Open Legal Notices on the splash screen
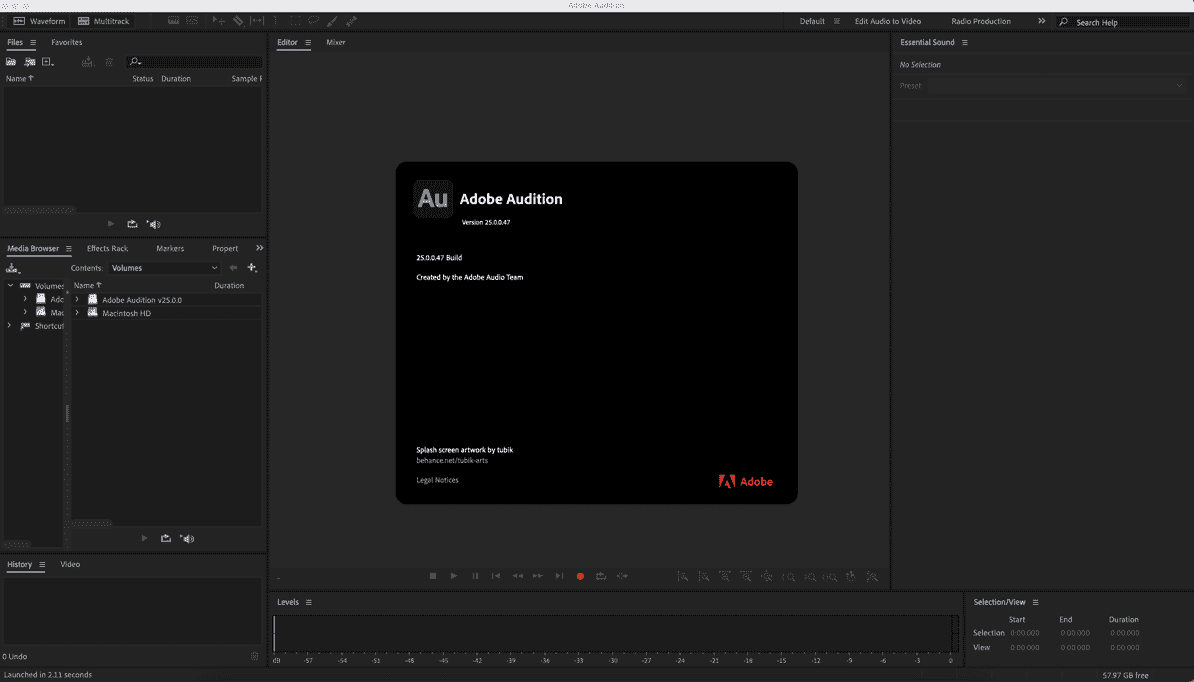 click(x=440, y=480)
